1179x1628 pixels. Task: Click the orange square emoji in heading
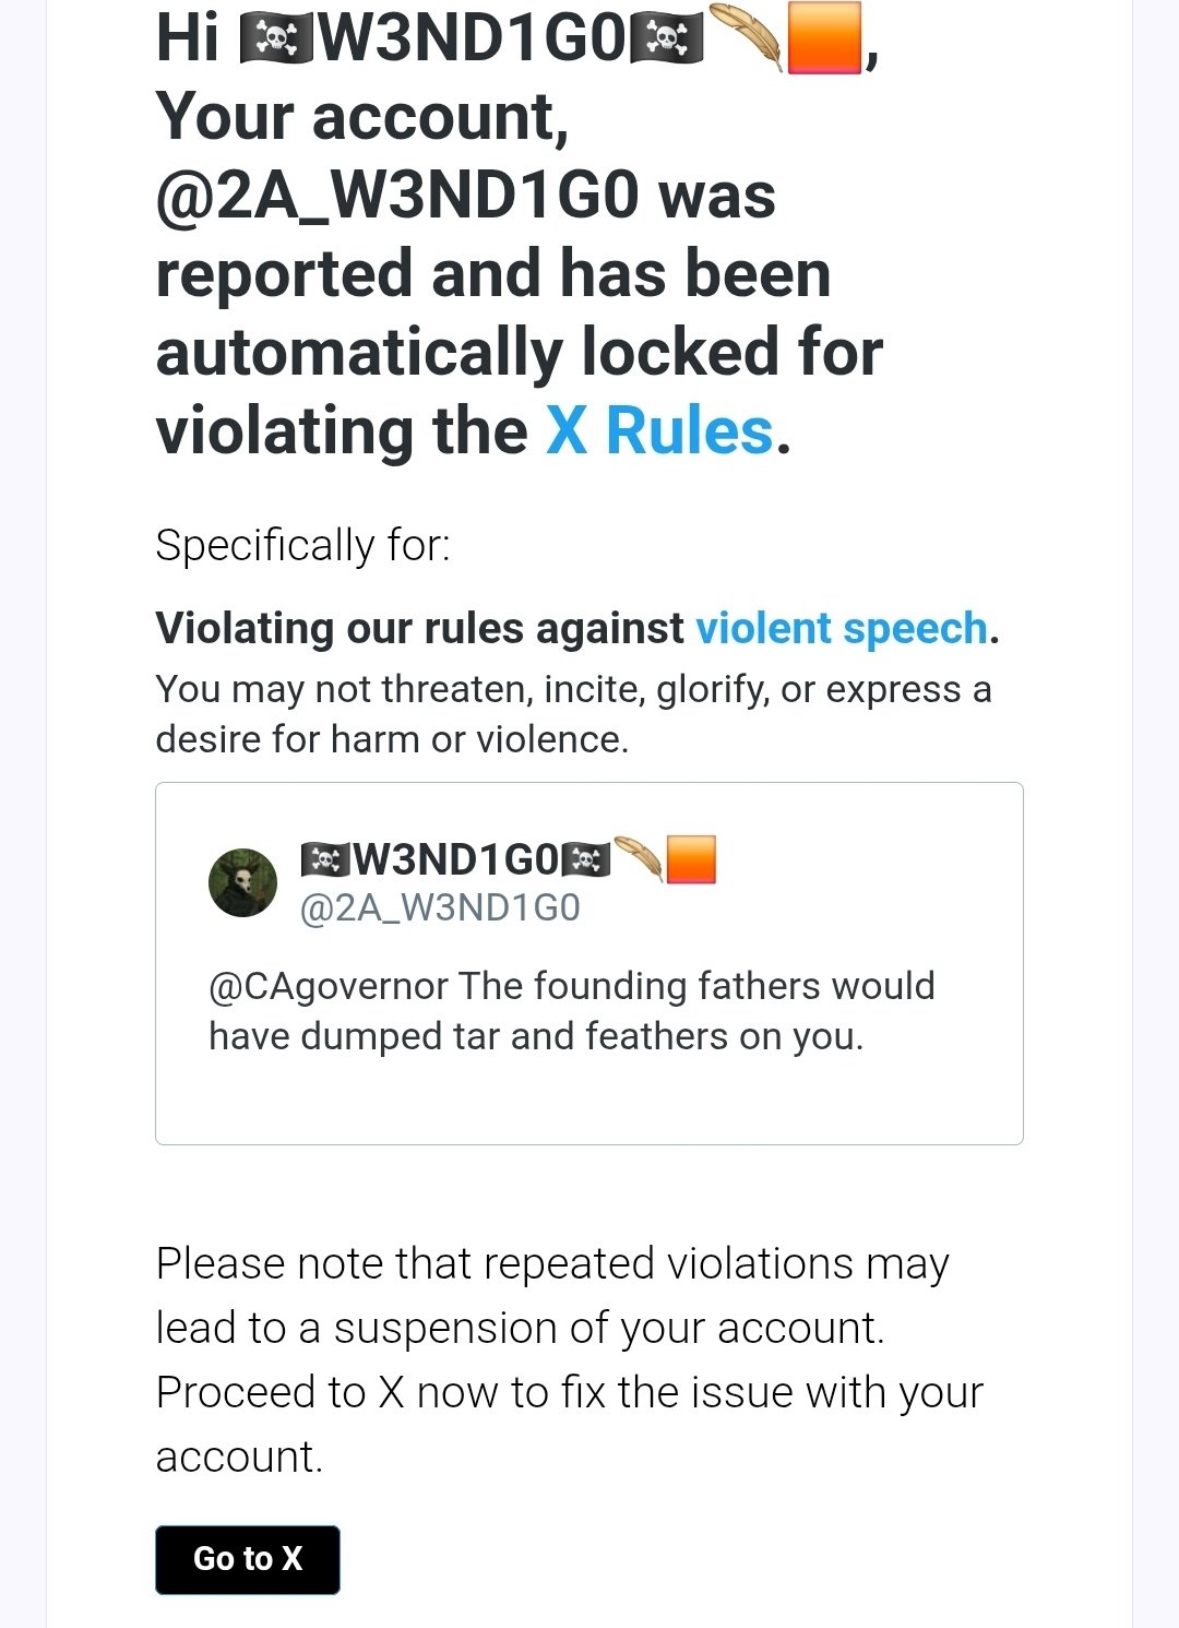824,38
